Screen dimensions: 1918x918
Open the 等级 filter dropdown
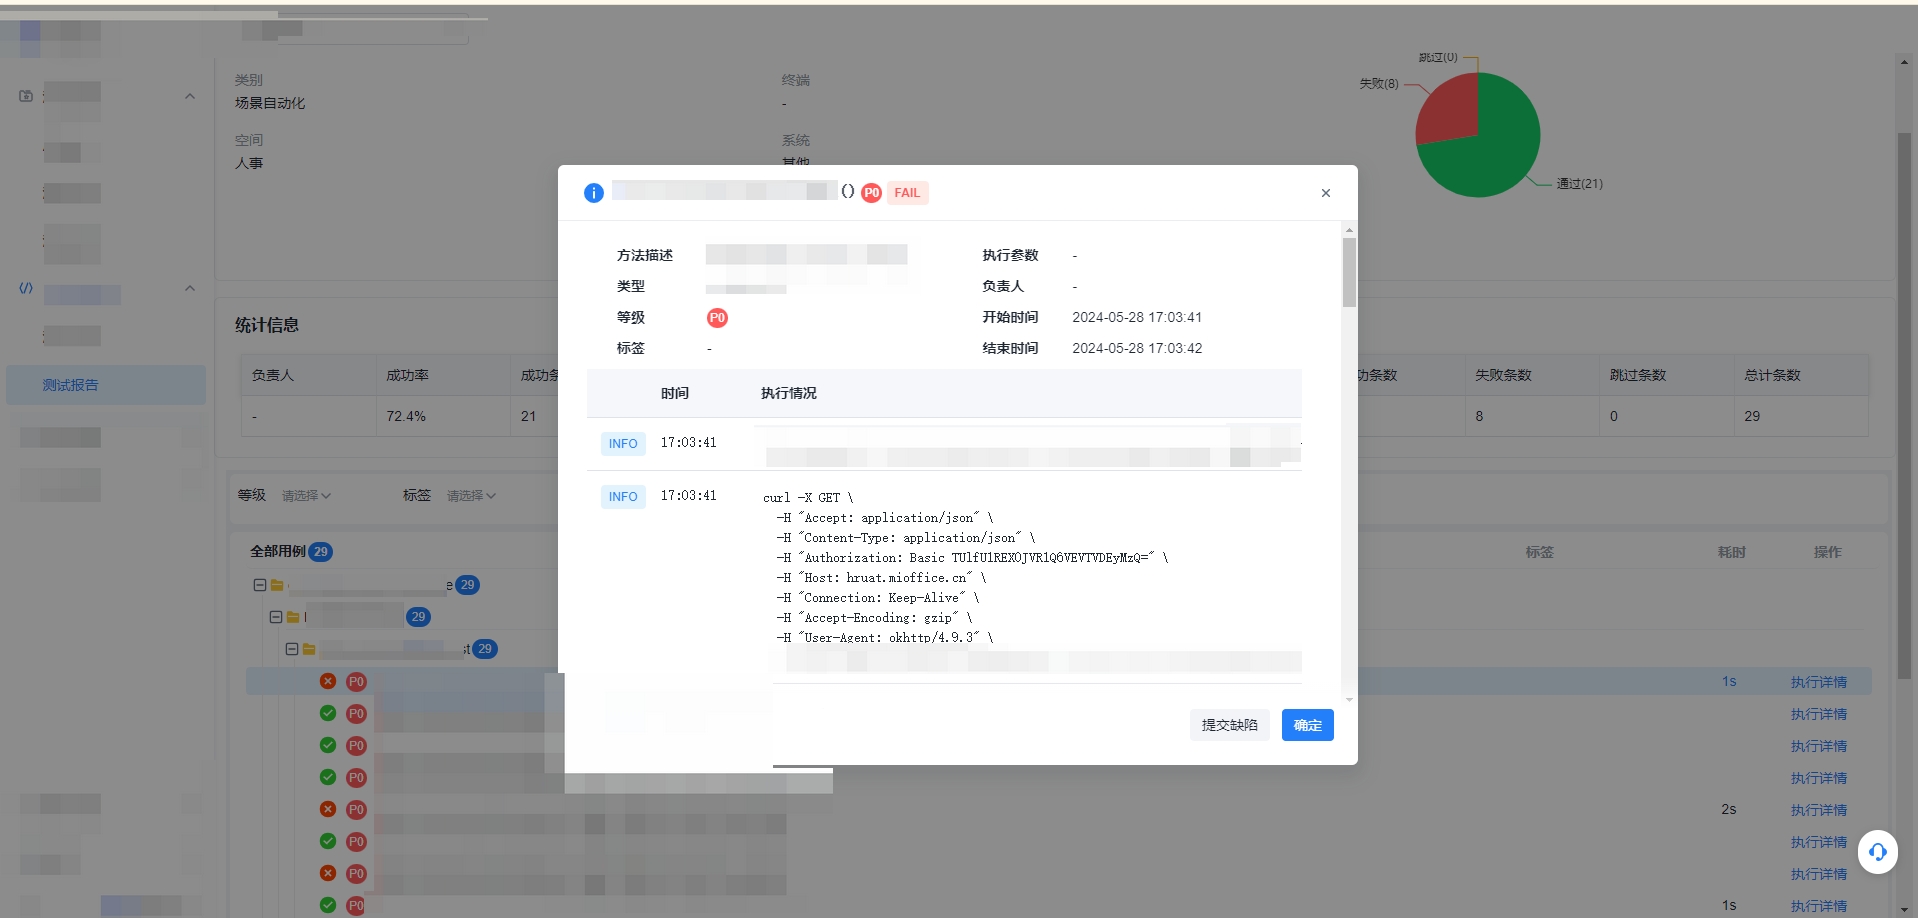(x=306, y=496)
